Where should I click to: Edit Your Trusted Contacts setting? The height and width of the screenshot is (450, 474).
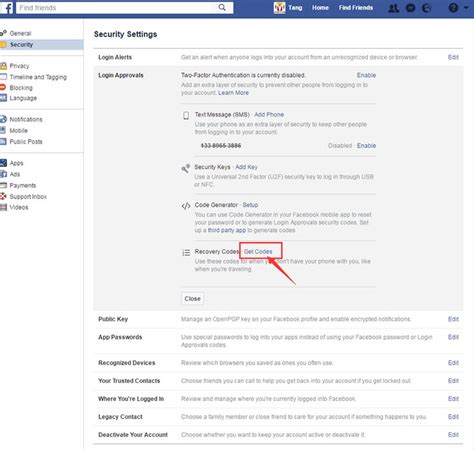[x=453, y=381]
